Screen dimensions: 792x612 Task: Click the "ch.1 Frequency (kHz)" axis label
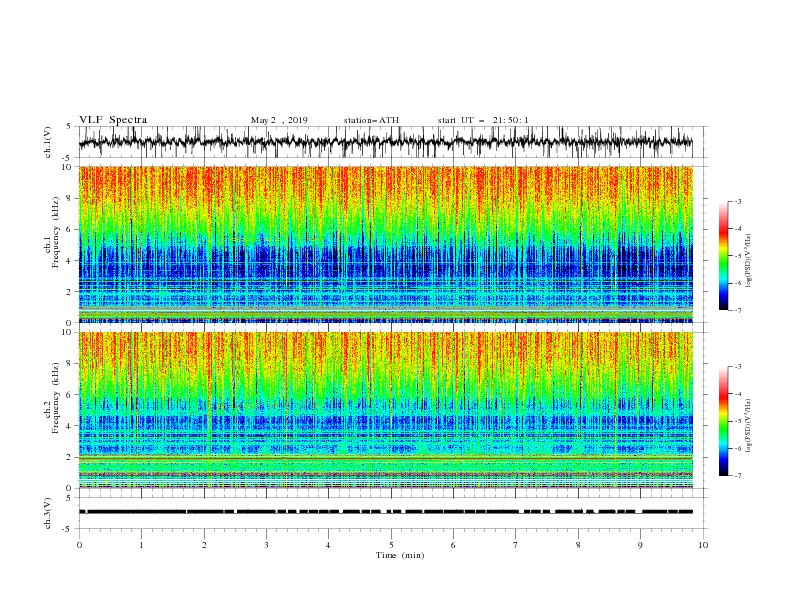(52, 233)
